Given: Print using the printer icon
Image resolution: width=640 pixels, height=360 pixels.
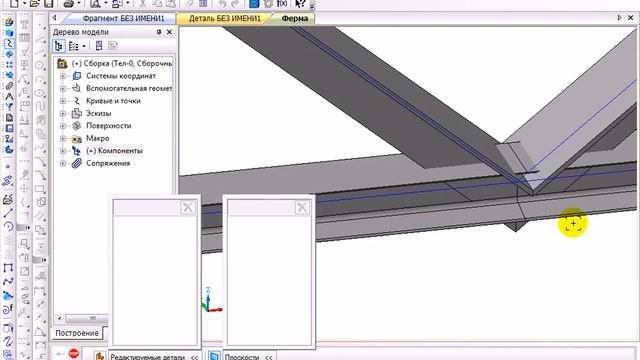Looking at the screenshot, I should [69, 4].
